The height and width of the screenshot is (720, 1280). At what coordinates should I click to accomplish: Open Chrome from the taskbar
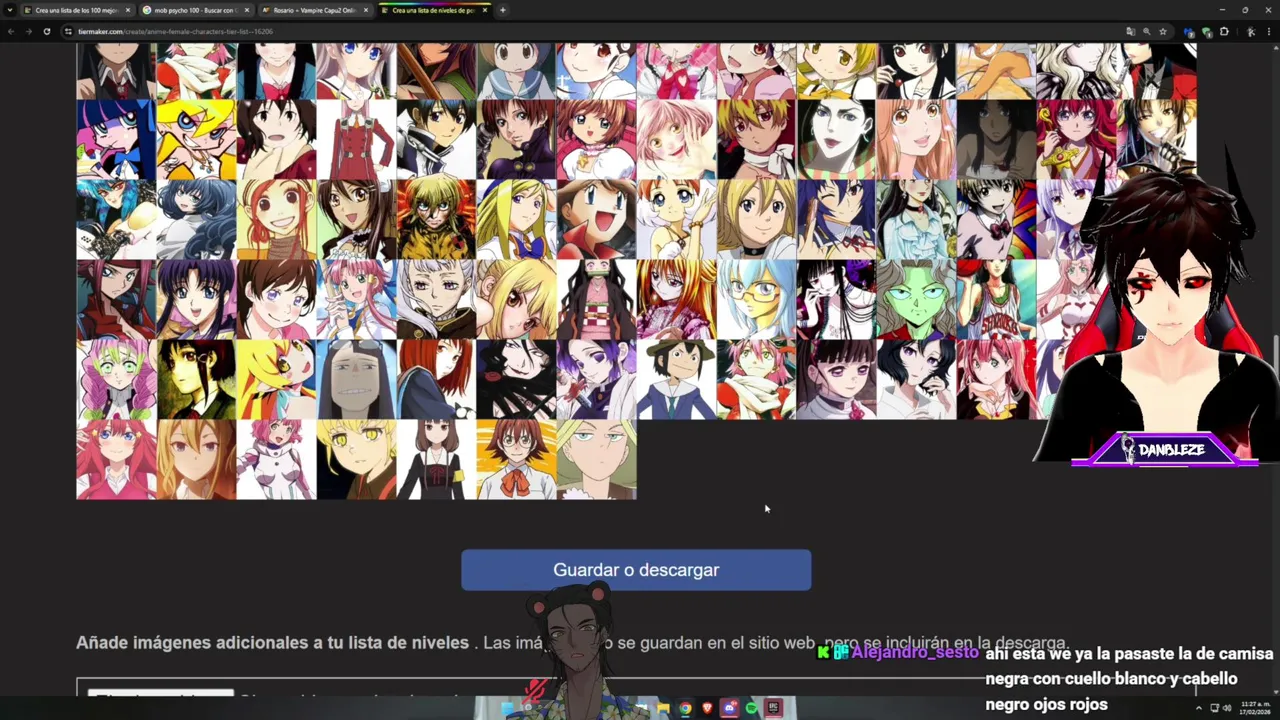(685, 708)
